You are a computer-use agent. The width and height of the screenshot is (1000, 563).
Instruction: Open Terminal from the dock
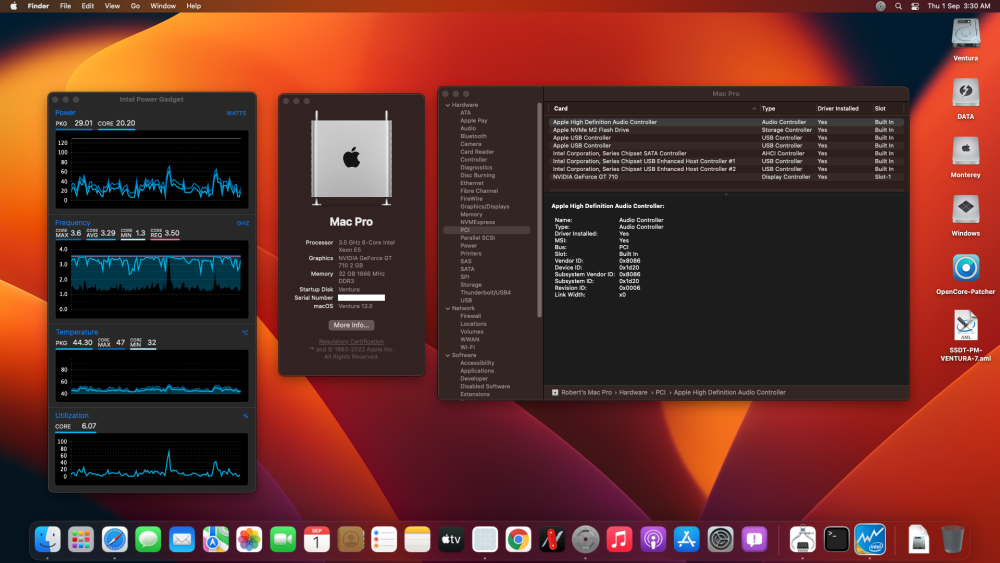pyautogui.click(x=836, y=539)
